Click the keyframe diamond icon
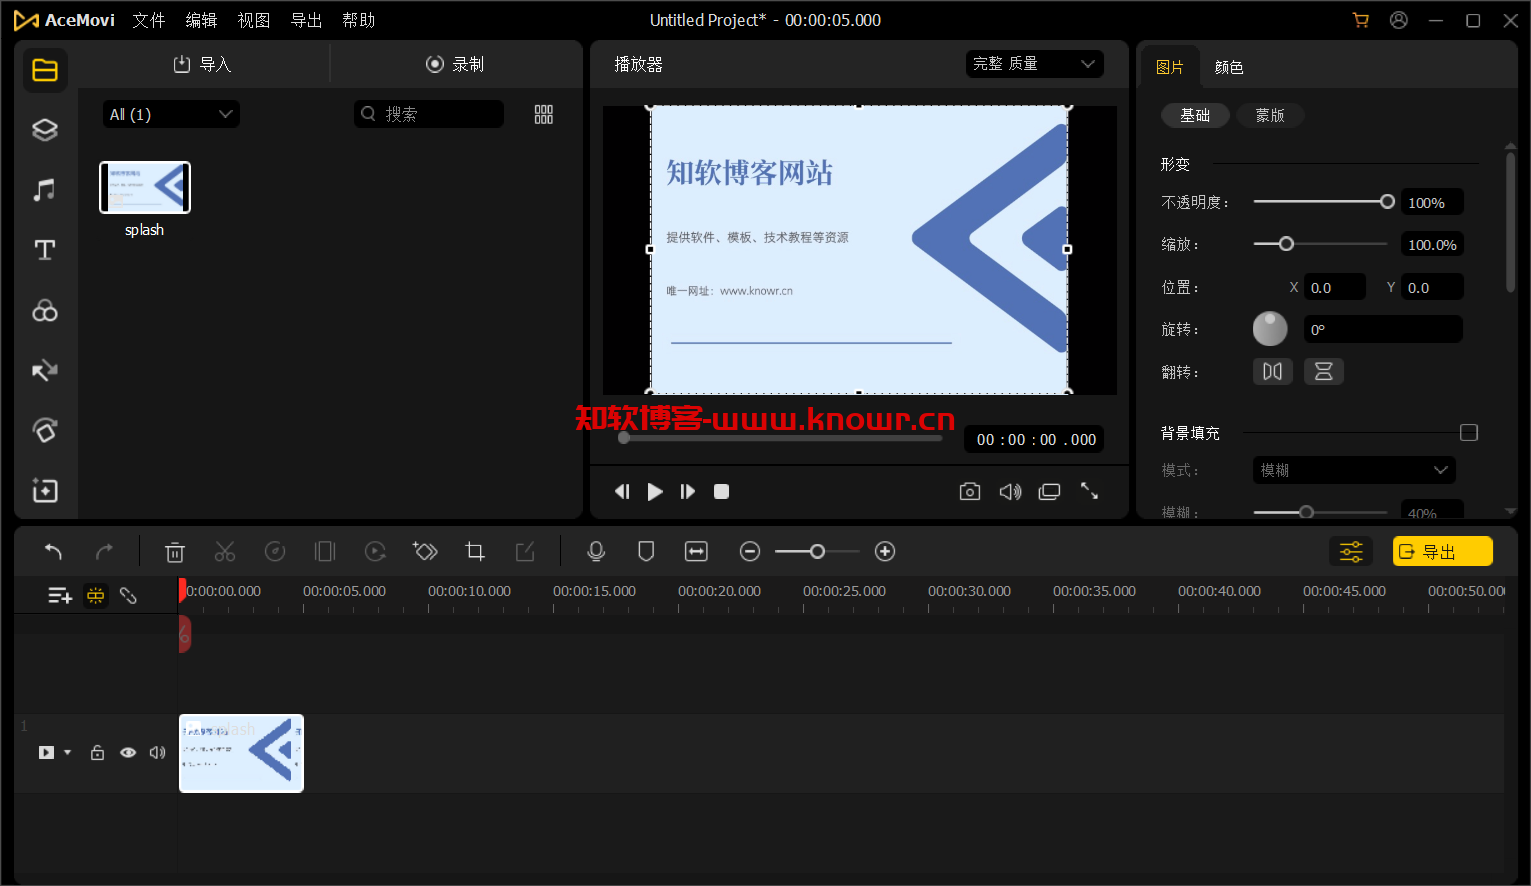The width and height of the screenshot is (1531, 886). pos(425,551)
